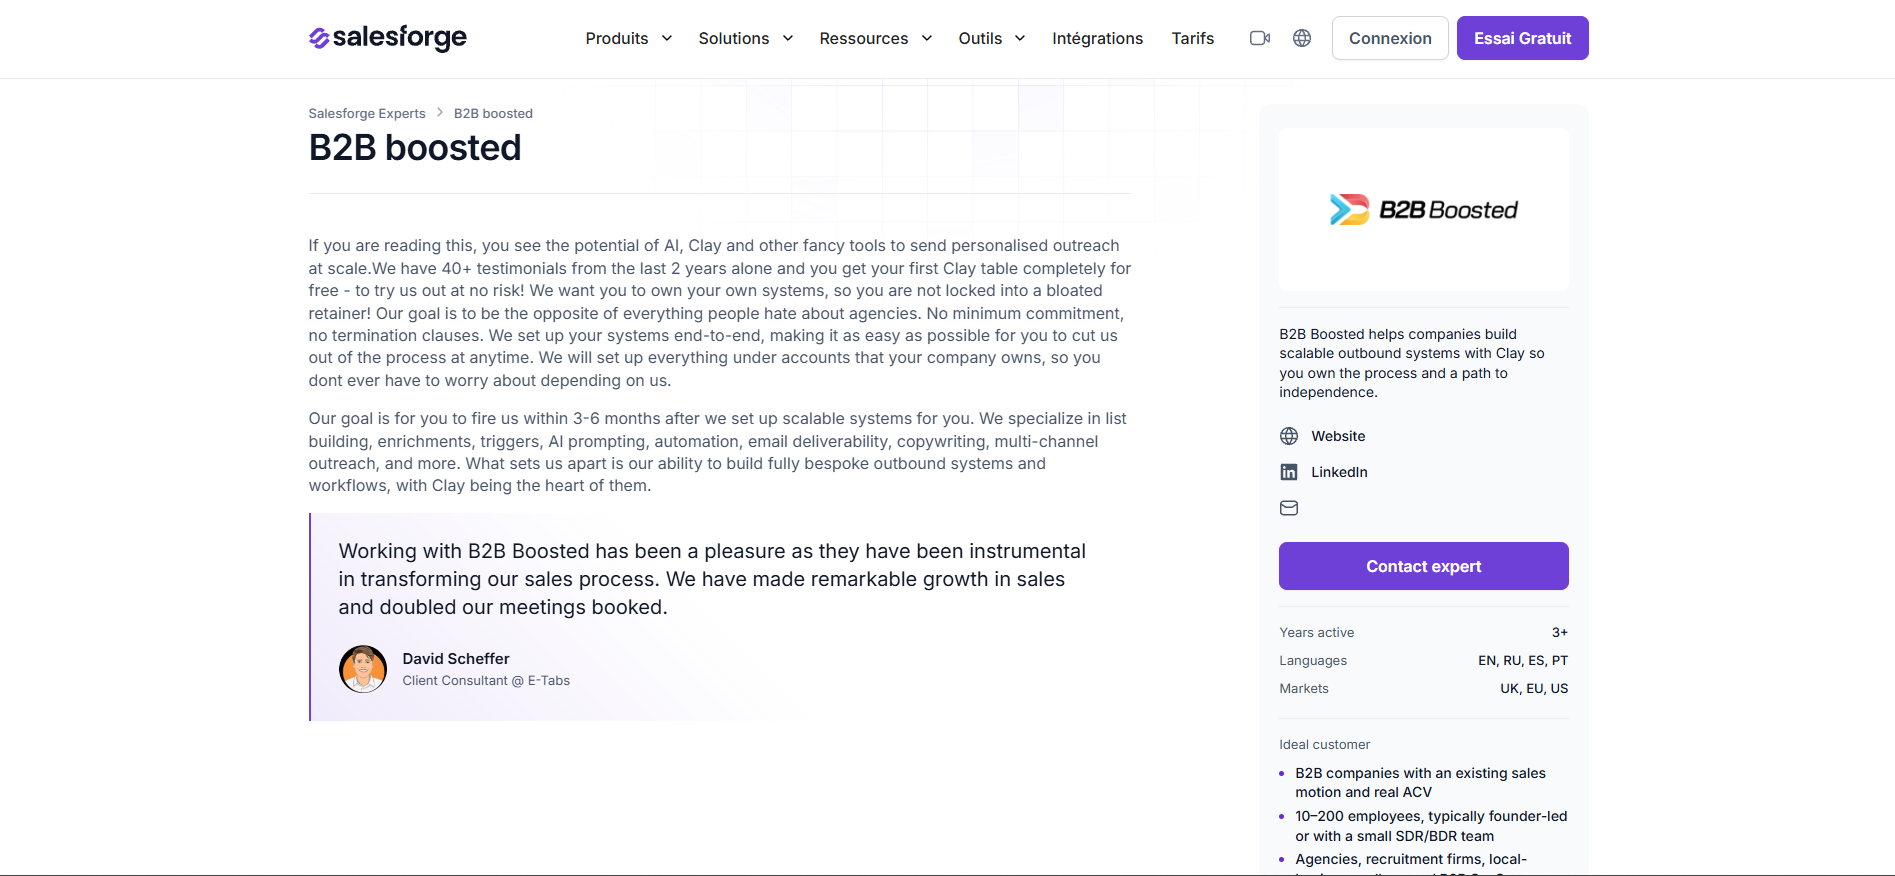Viewport: 1895px width, 876px height.
Task: Click the paragraph starting 'If you are reading this'
Action: 720,313
